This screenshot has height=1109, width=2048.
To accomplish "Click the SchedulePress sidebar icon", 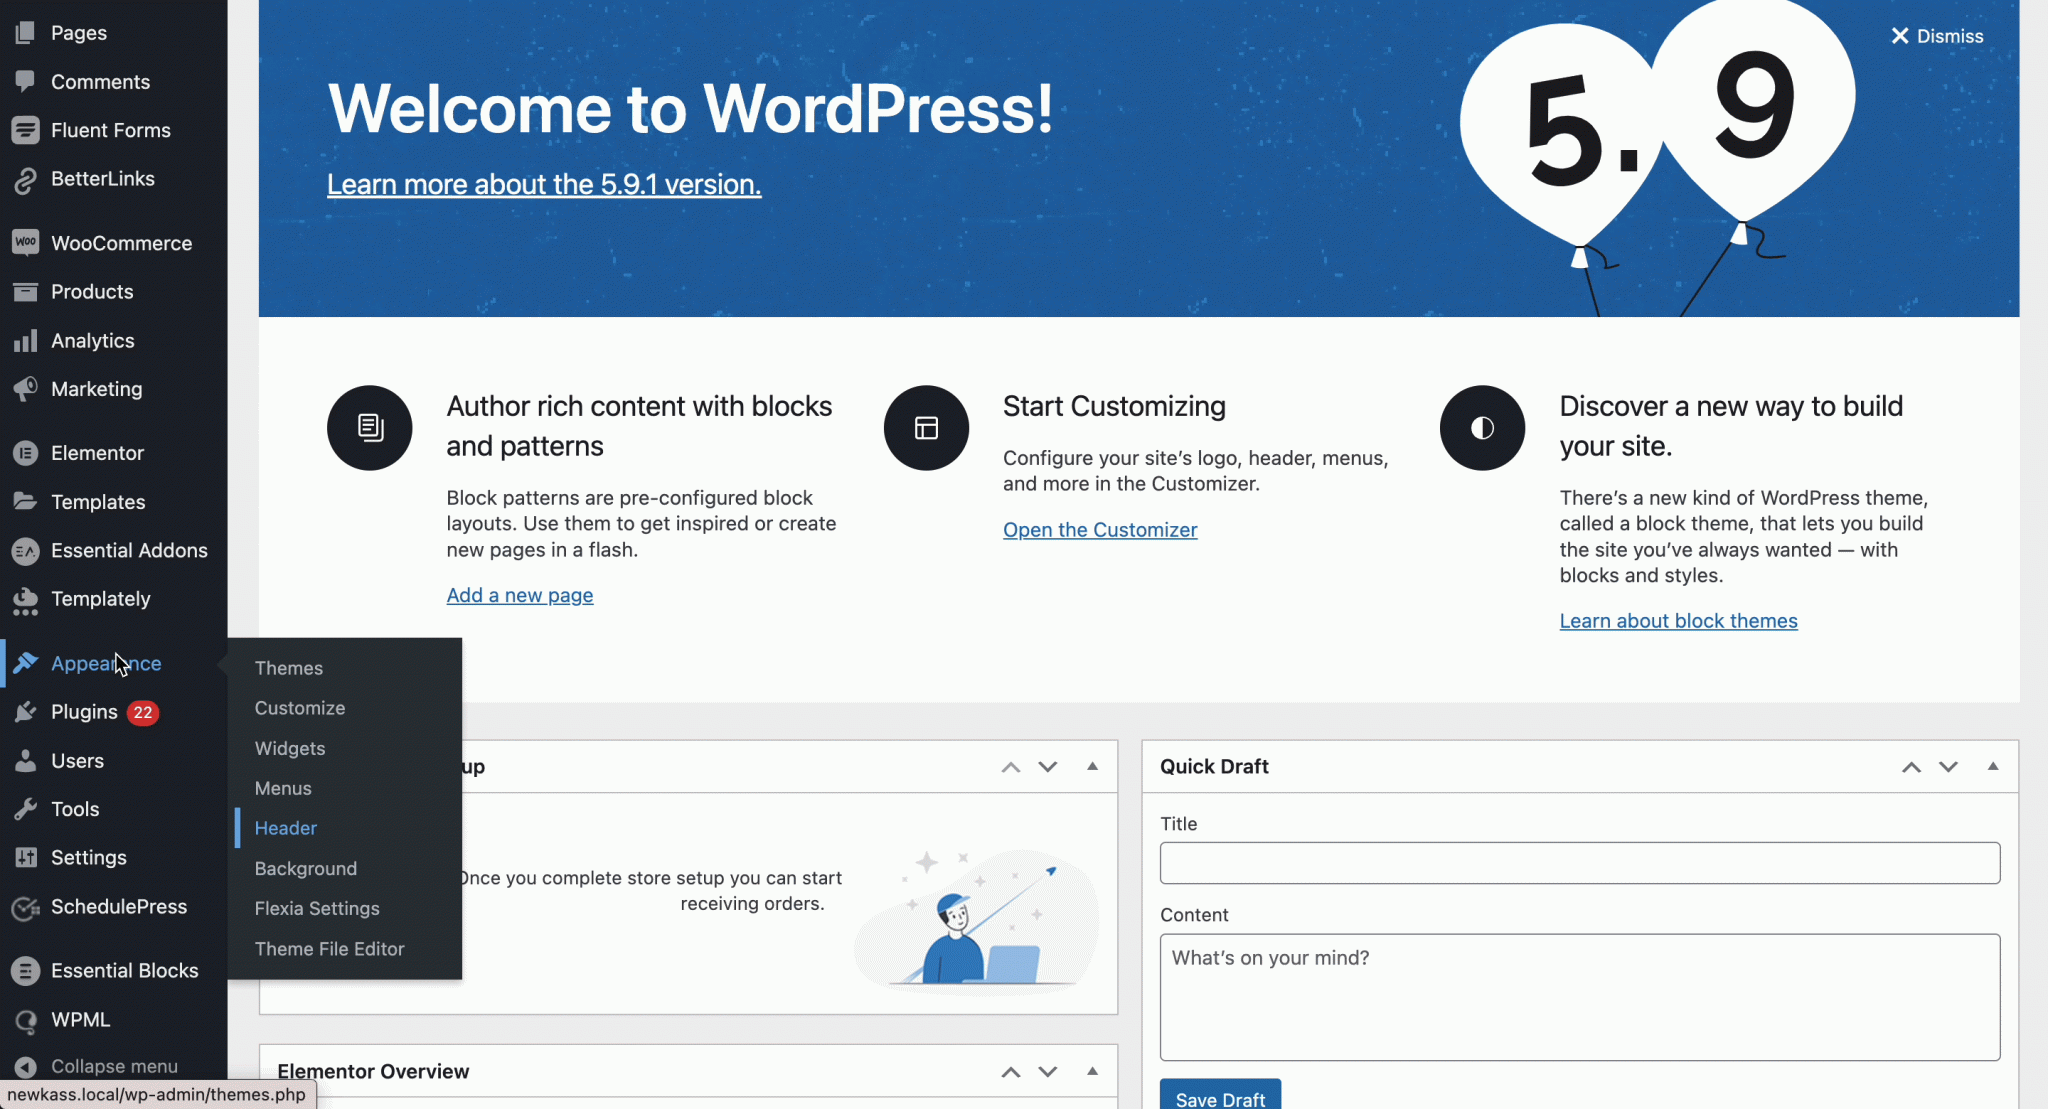I will (25, 906).
